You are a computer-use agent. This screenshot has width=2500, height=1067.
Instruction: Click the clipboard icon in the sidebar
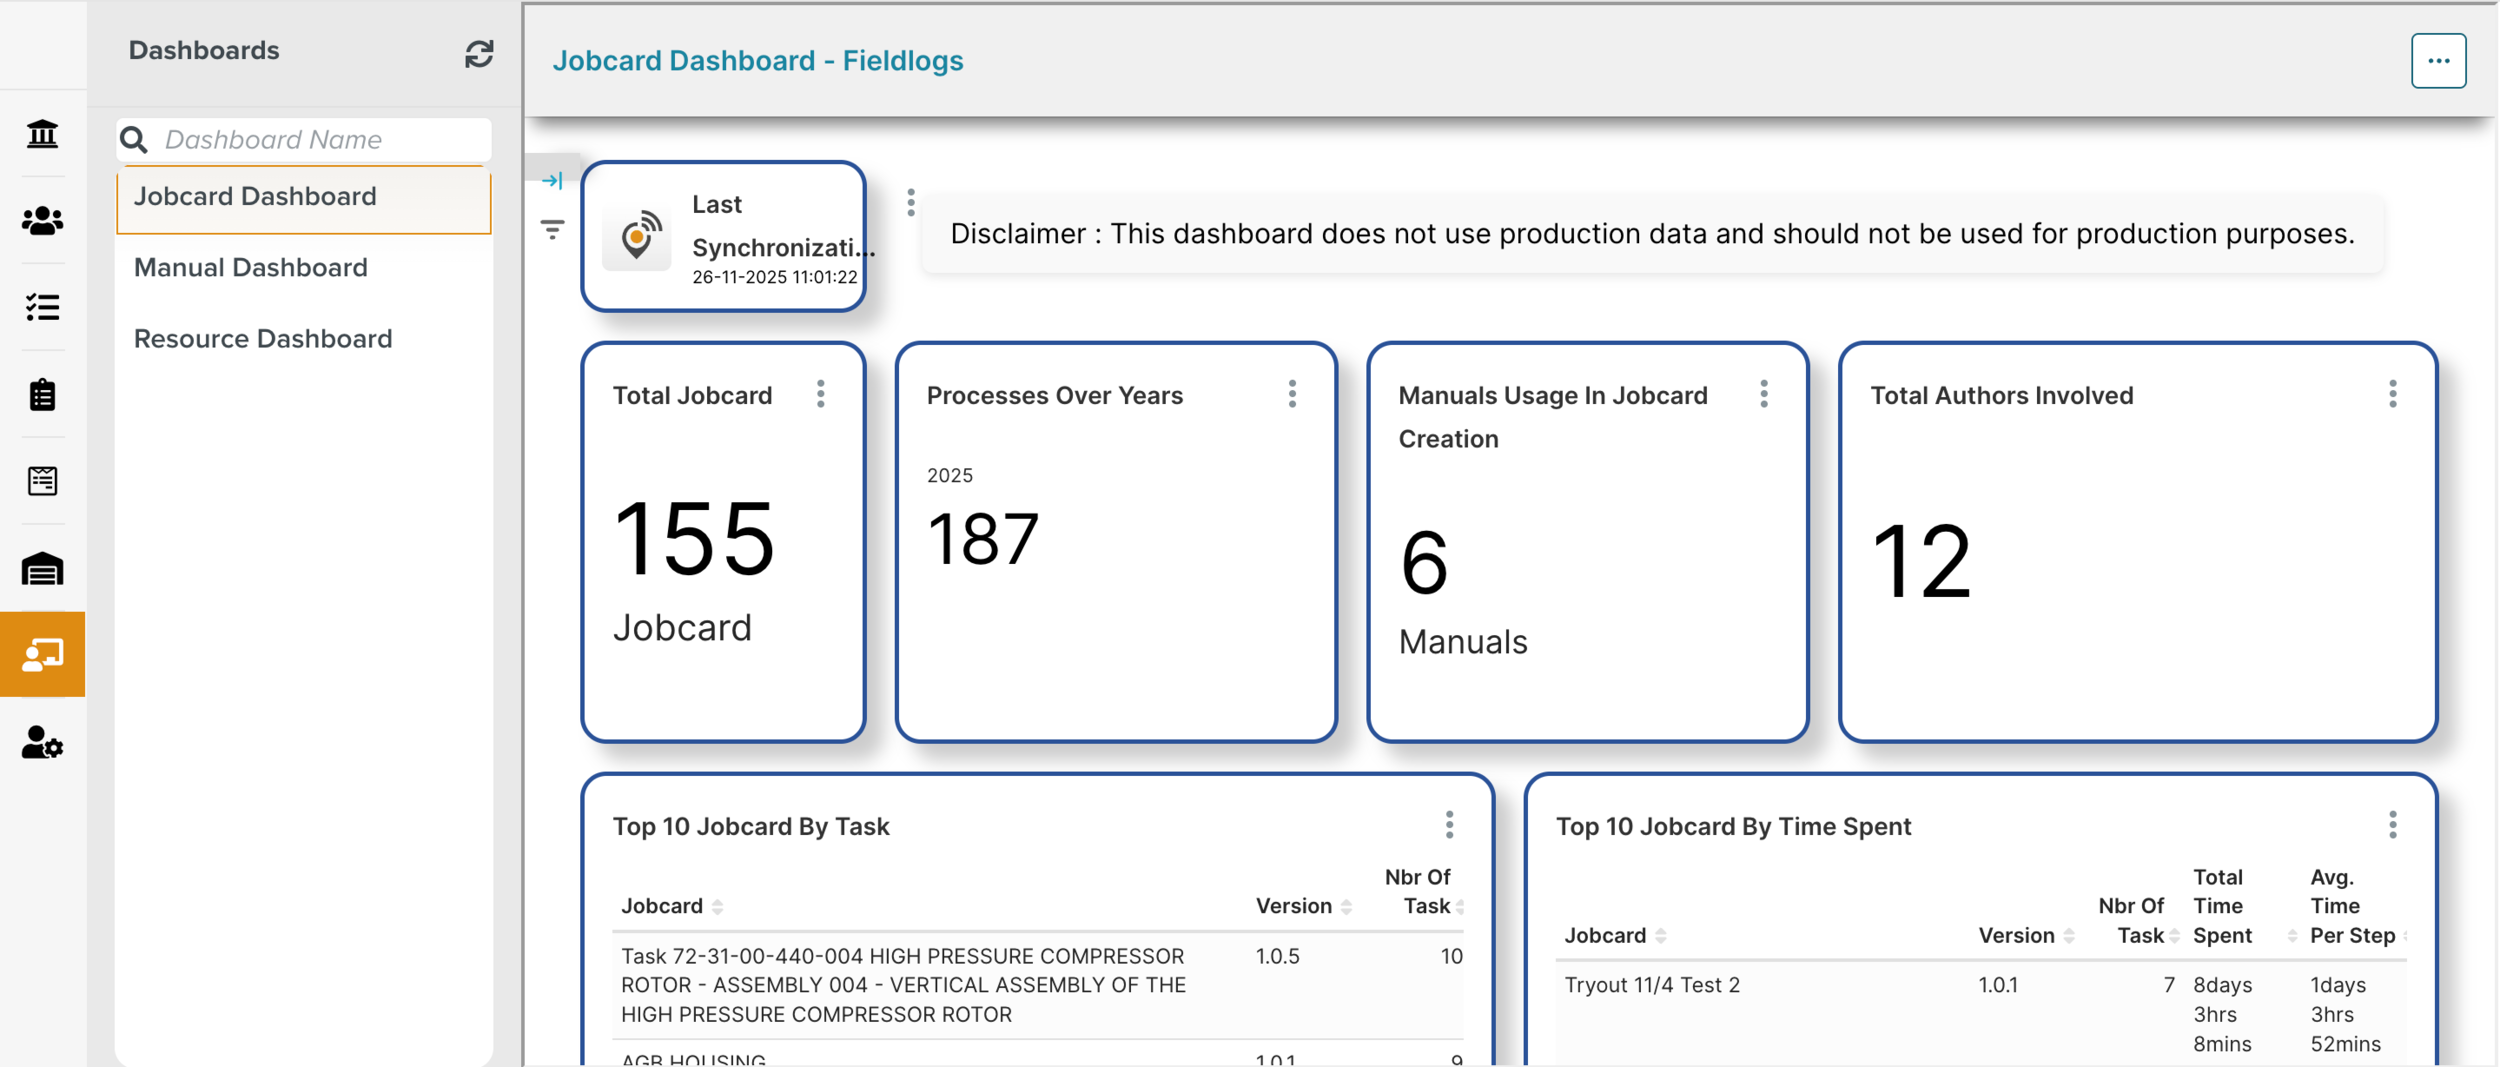click(42, 395)
